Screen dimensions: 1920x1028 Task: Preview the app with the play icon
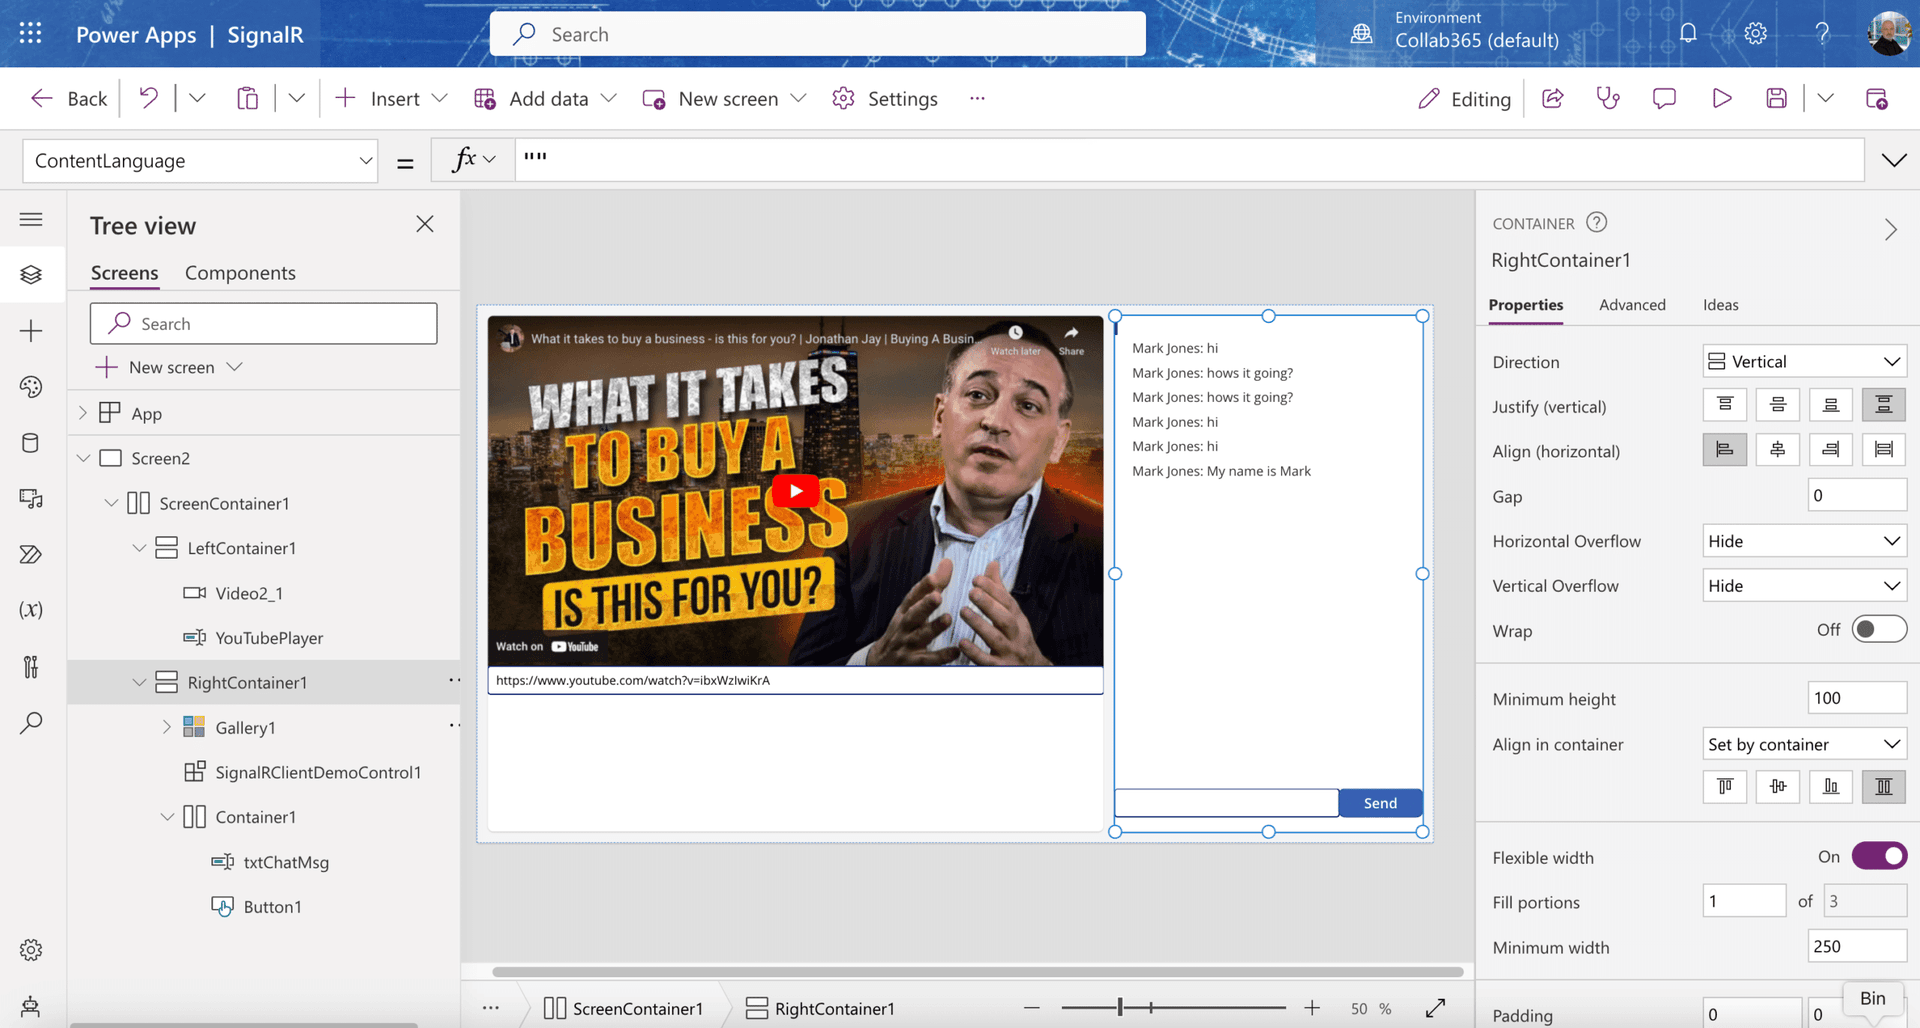1721,98
